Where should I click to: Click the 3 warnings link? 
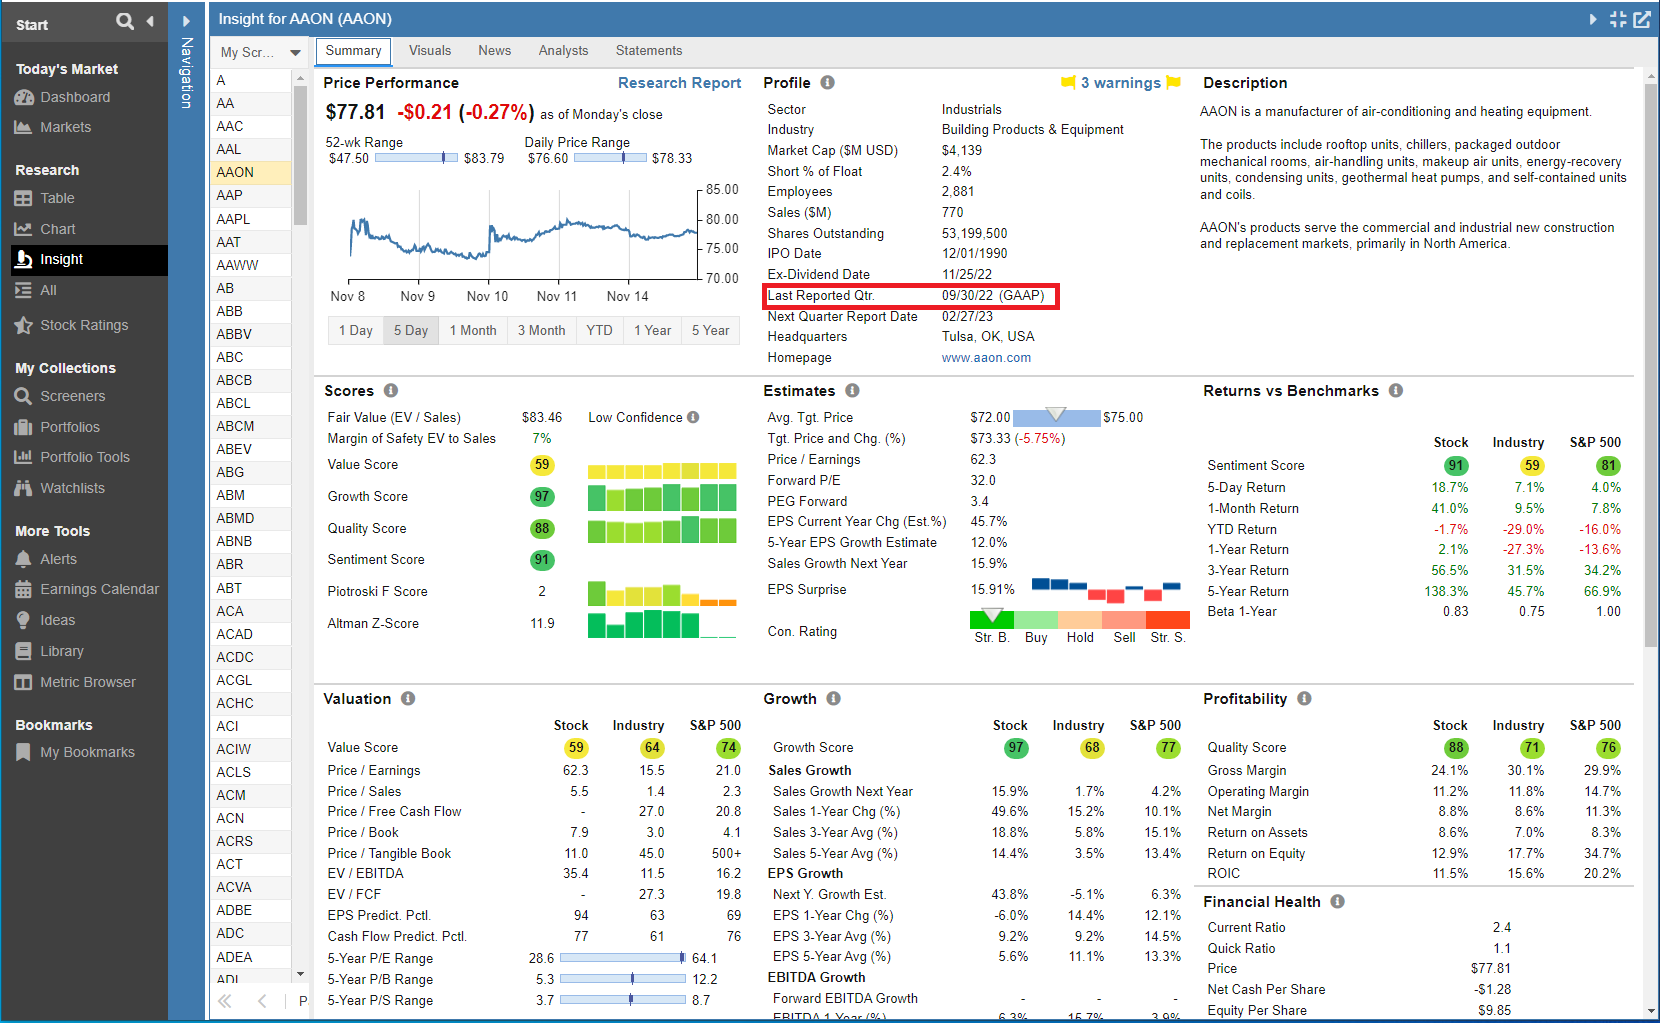tap(1121, 83)
